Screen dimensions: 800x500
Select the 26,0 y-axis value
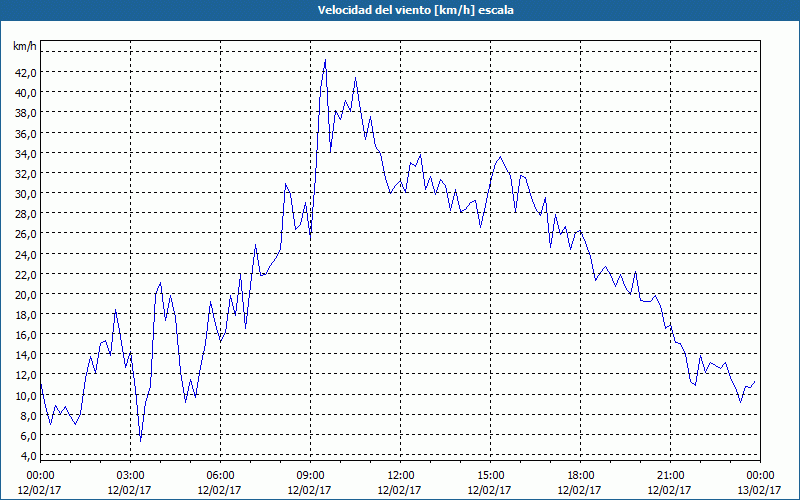pos(26,234)
